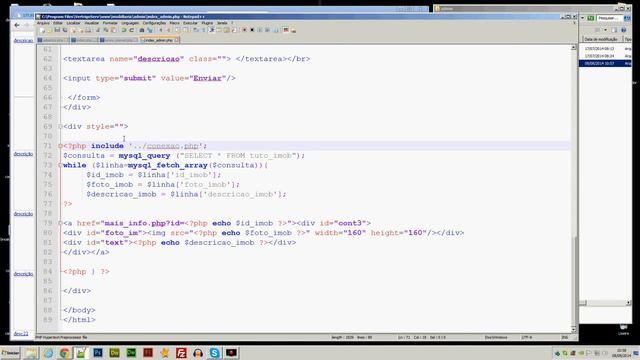Click the toolbar Zoom Out icon
640x360 pixels.
[x=168, y=30]
